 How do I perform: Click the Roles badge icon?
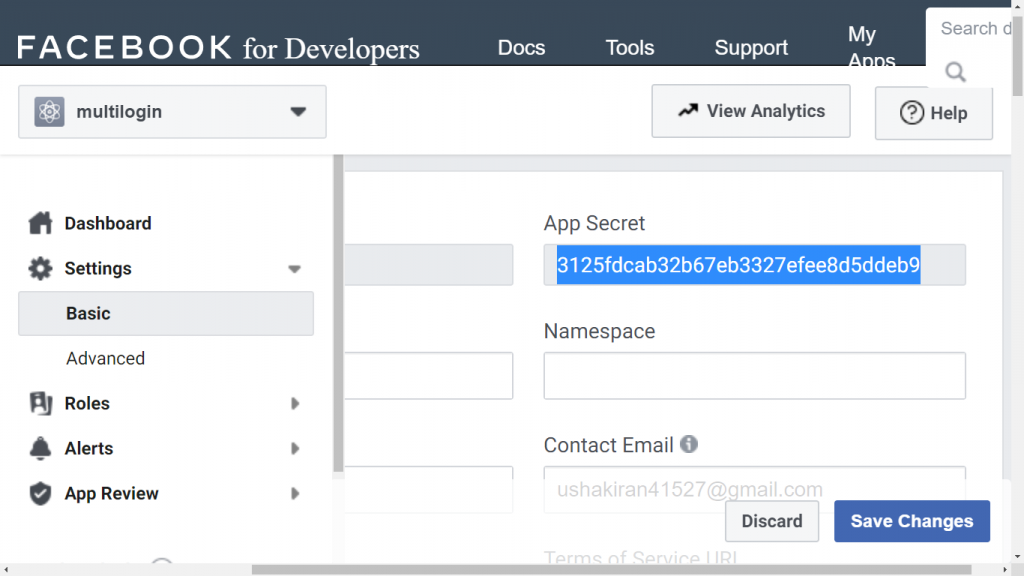(40, 404)
